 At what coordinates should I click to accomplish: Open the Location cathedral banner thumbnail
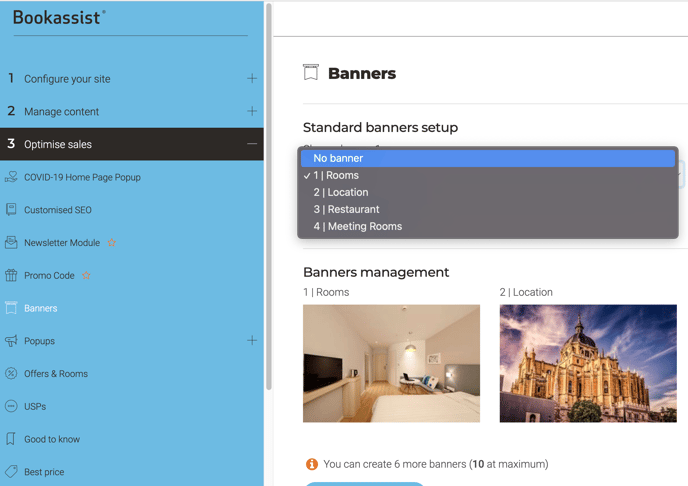[x=588, y=363]
